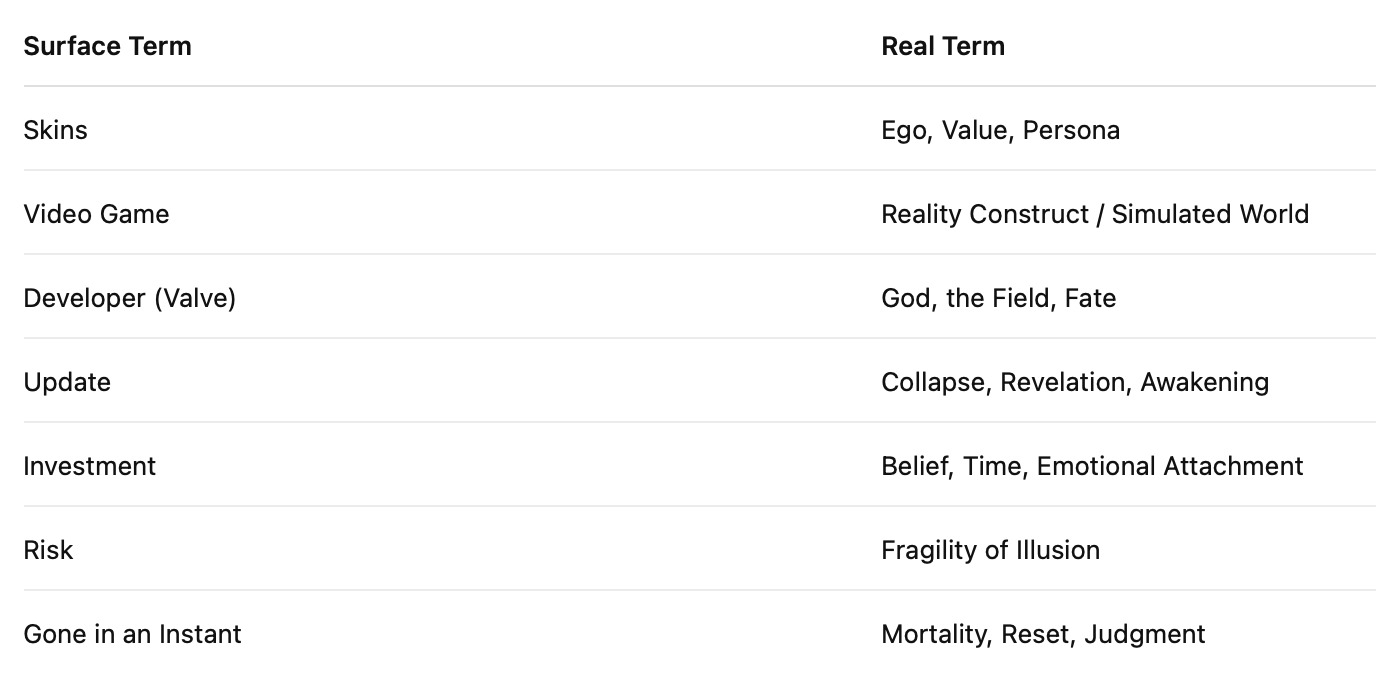Click "Mortality, Reset, Judgment" cell
The height and width of the screenshot is (694, 1376).
tap(1043, 634)
